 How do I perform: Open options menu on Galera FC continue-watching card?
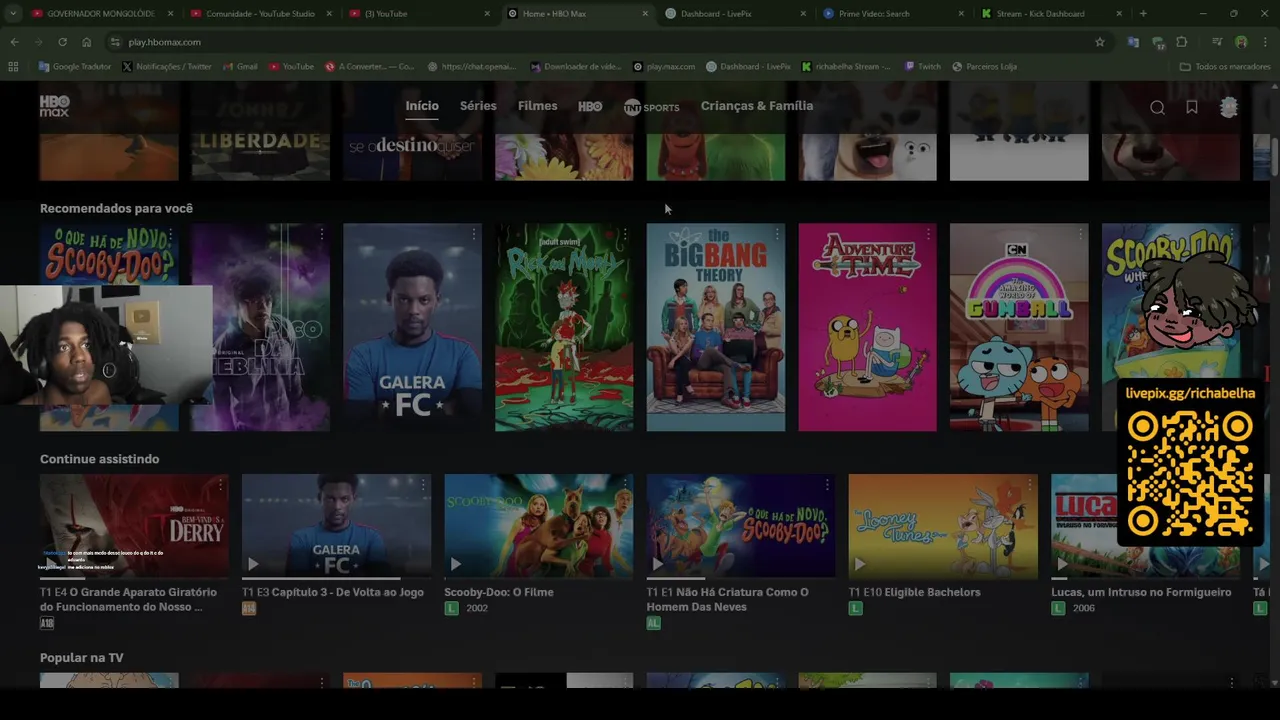click(x=423, y=485)
